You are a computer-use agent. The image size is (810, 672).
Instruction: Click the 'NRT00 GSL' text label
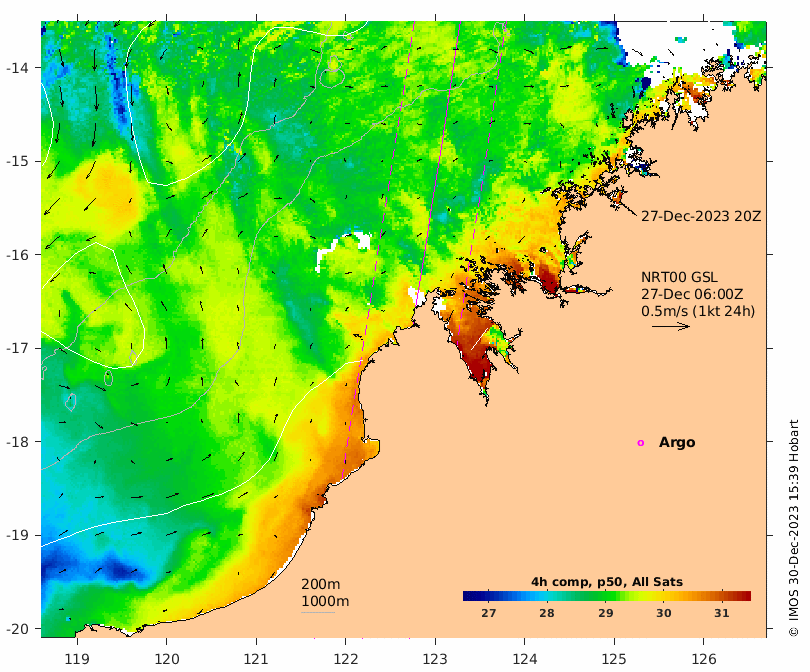[x=679, y=277]
